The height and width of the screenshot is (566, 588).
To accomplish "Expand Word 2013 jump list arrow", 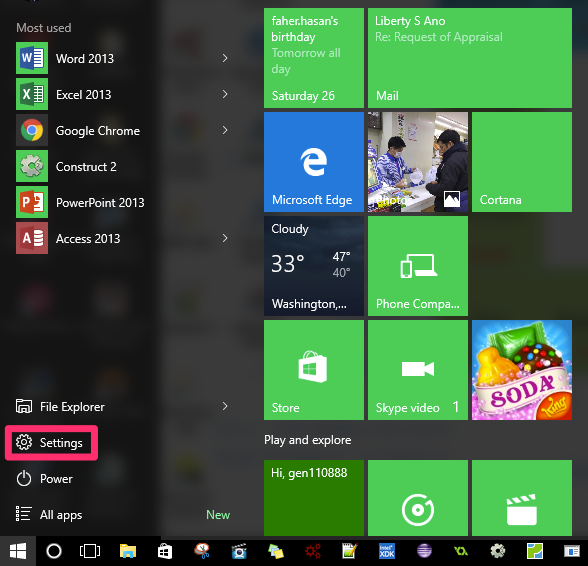I will pyautogui.click(x=225, y=58).
